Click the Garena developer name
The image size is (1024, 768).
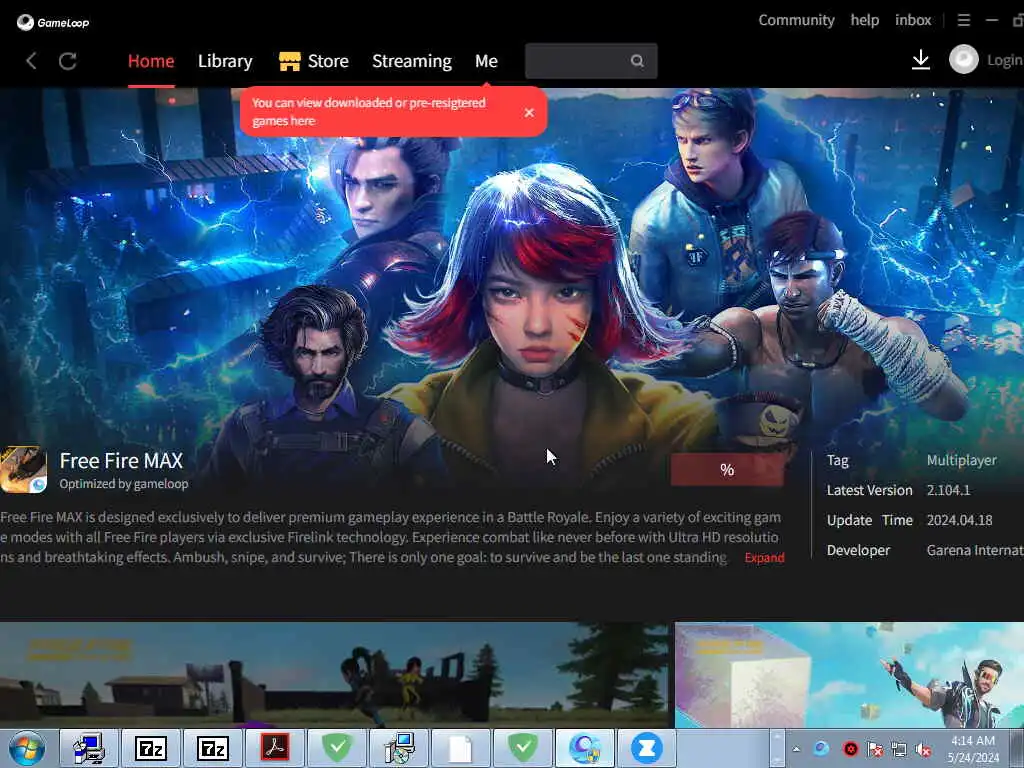(974, 550)
